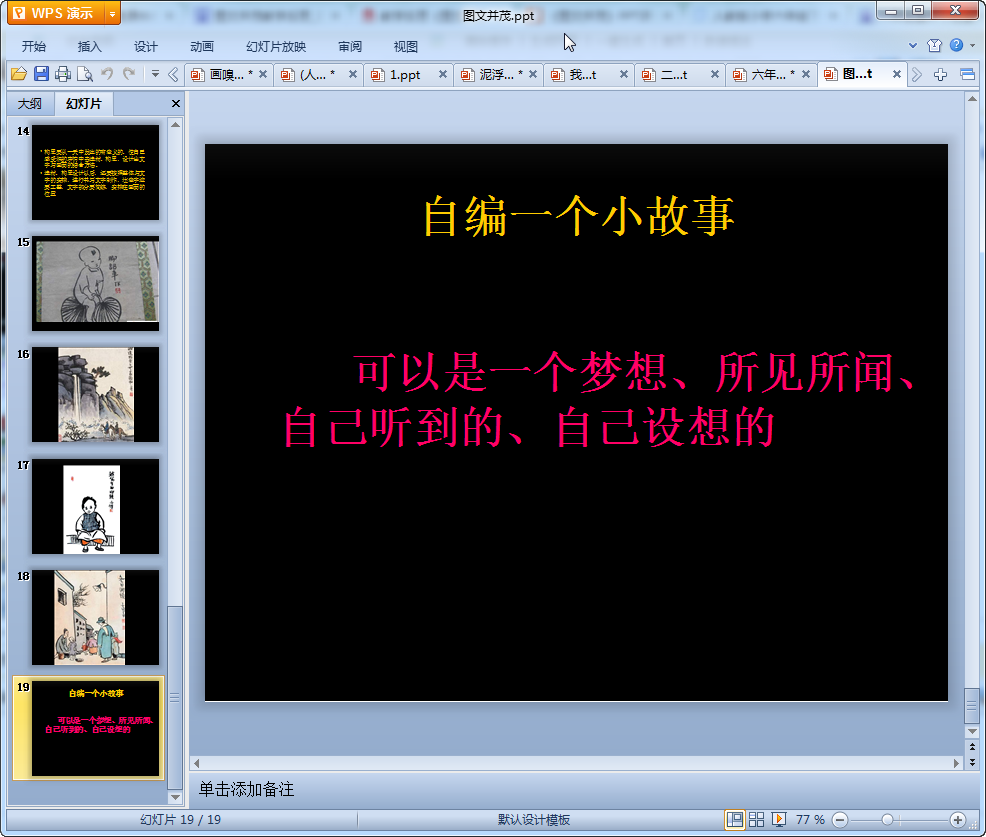Close the 六年... document tab

806,74
